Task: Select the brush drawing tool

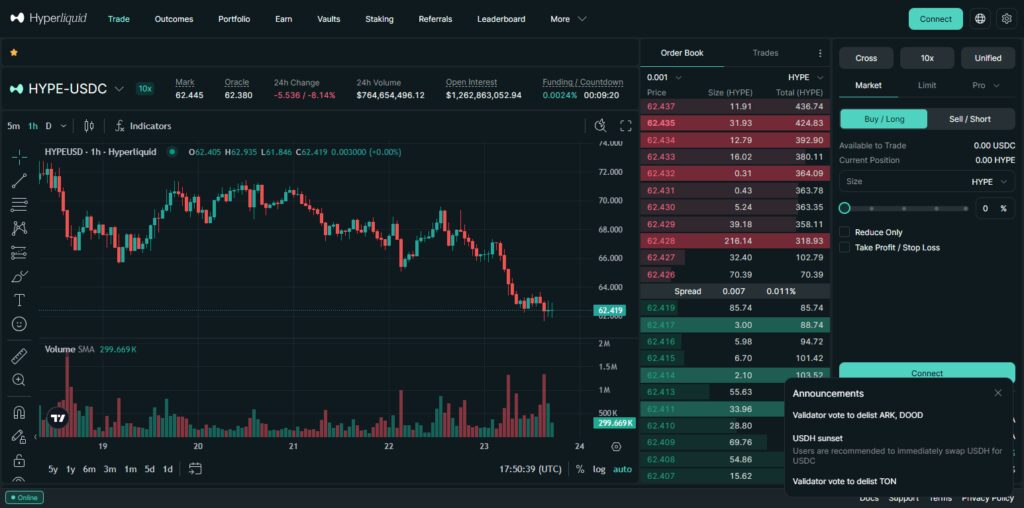Action: (20, 276)
